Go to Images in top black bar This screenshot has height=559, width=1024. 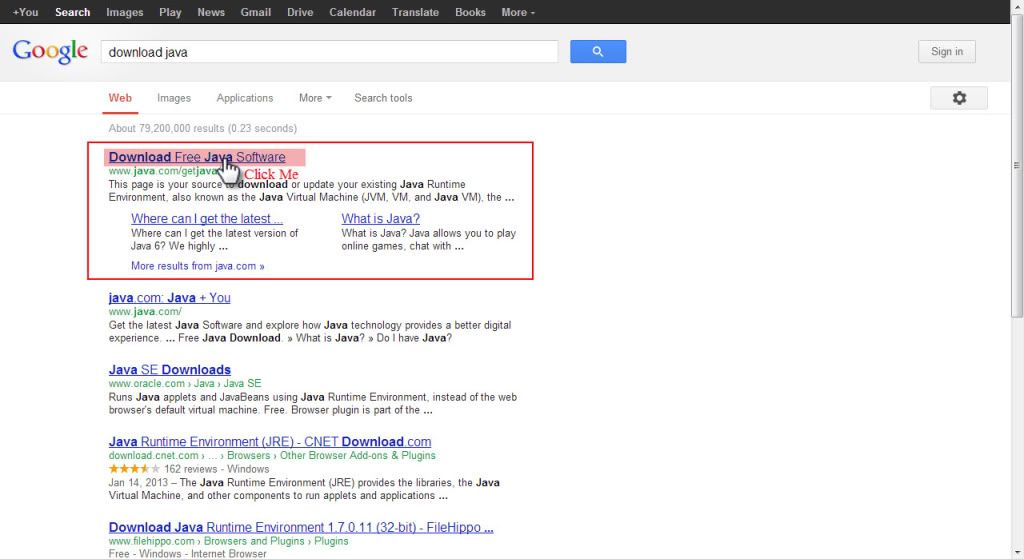click(125, 12)
